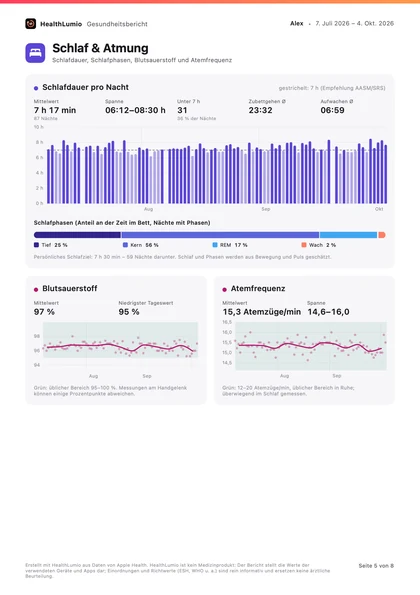Click the Aug label under the sleep duration chart
Image resolution: width=420 pixels, height=595 pixels.
[x=148, y=209]
